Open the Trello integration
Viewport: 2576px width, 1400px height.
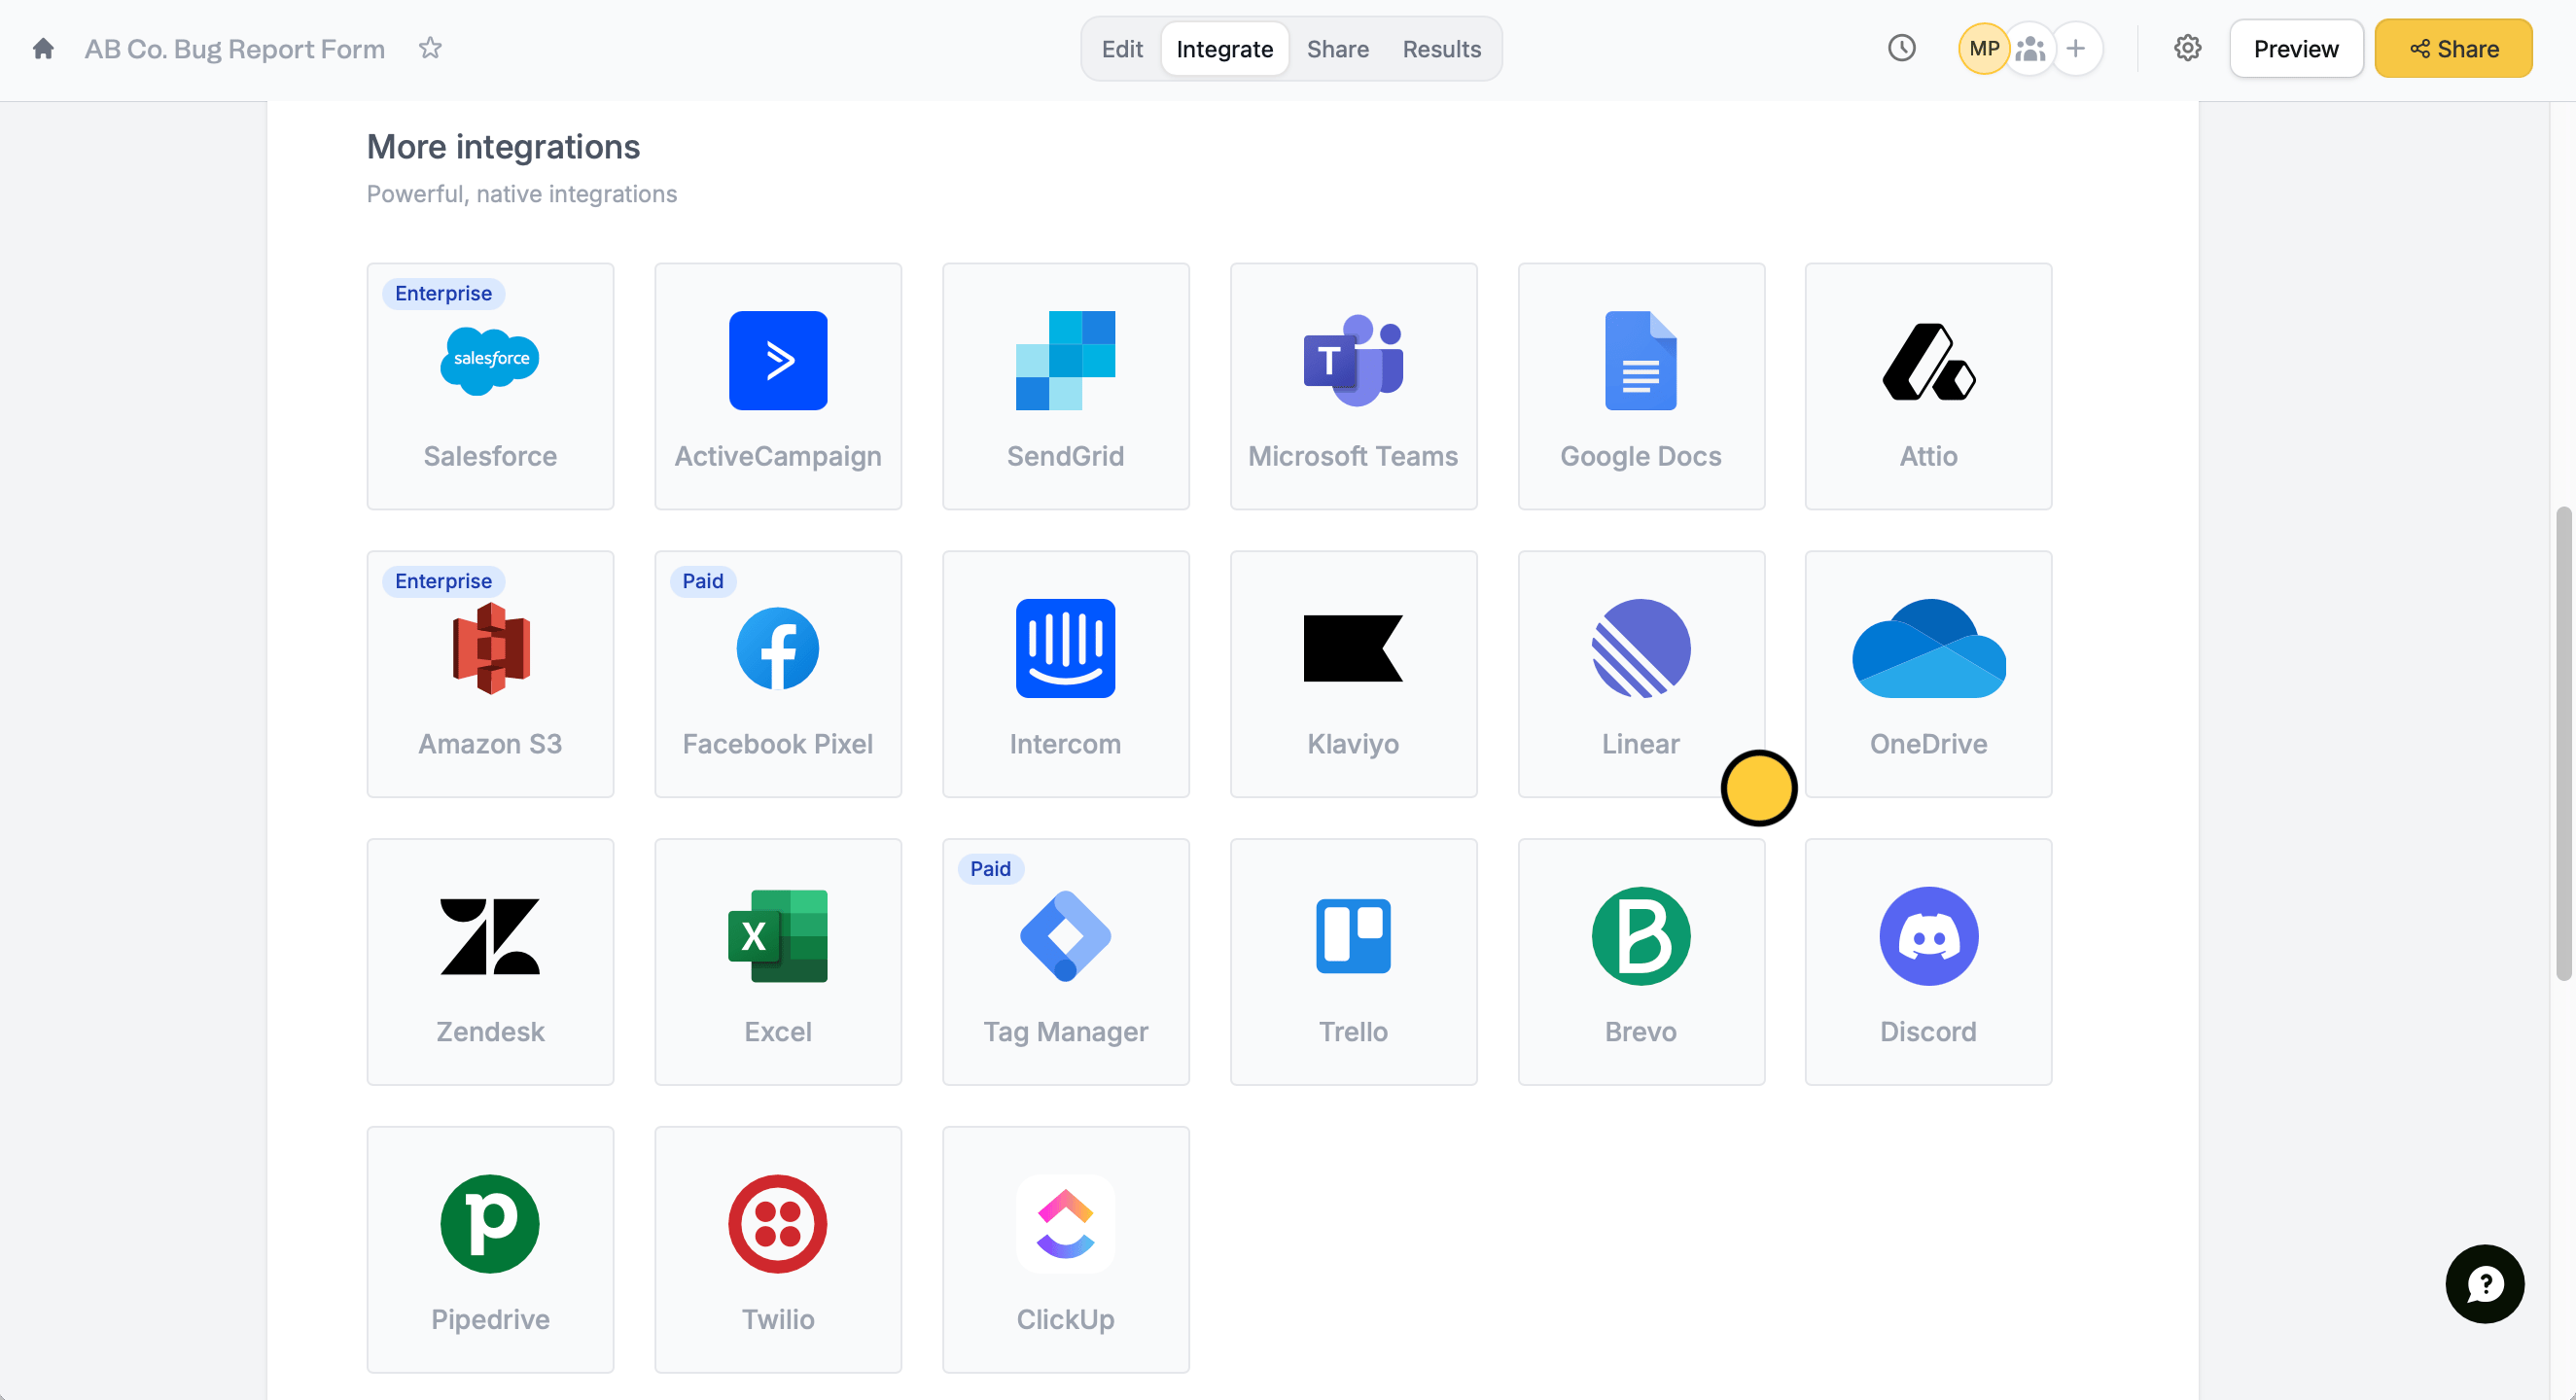(1354, 962)
